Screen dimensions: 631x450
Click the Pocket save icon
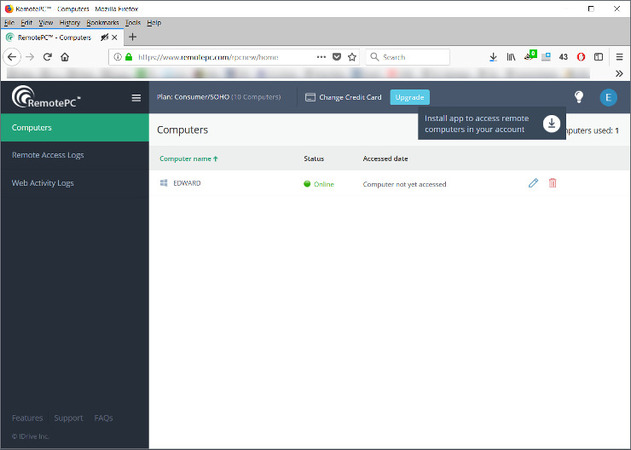(x=337, y=57)
